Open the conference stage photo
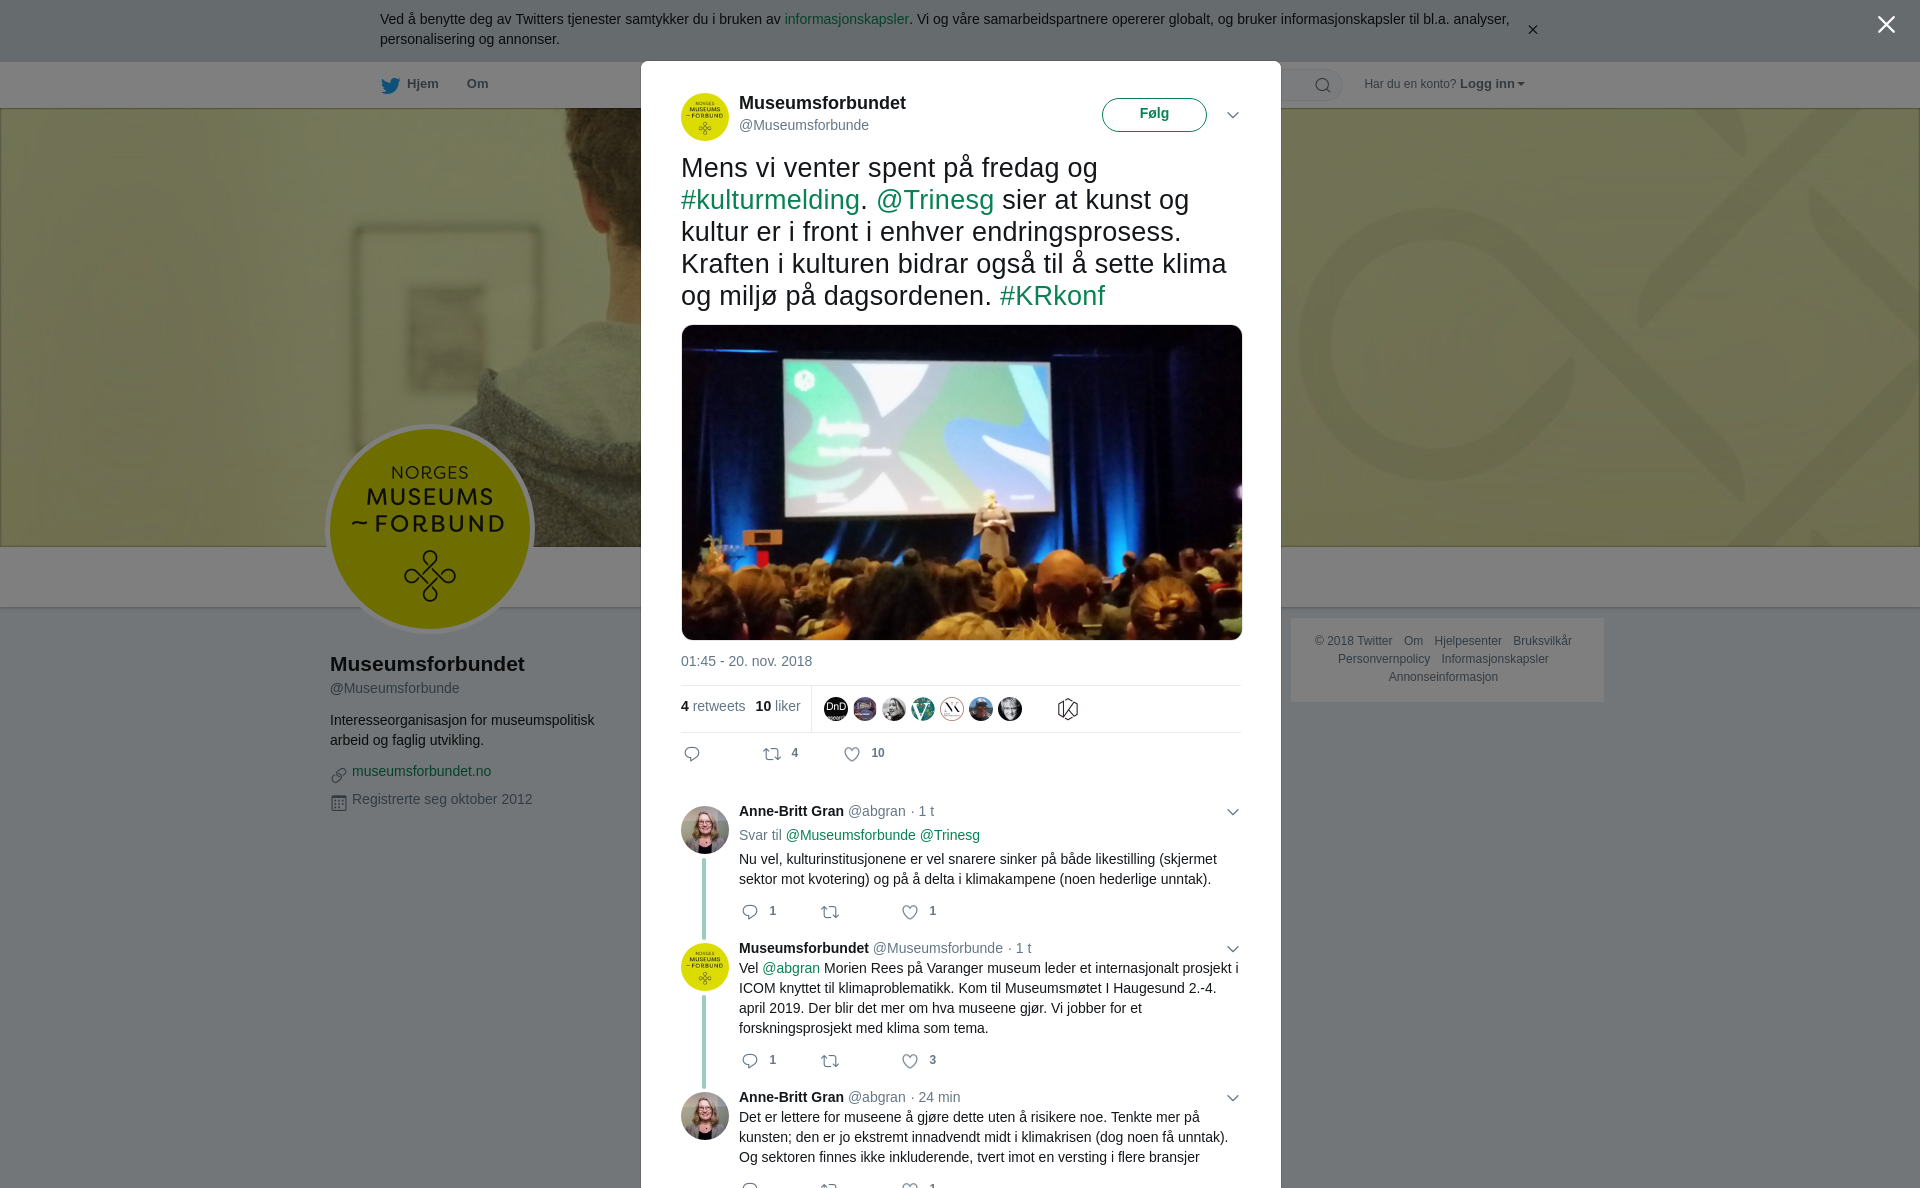The image size is (1920, 1188). pos(961,482)
